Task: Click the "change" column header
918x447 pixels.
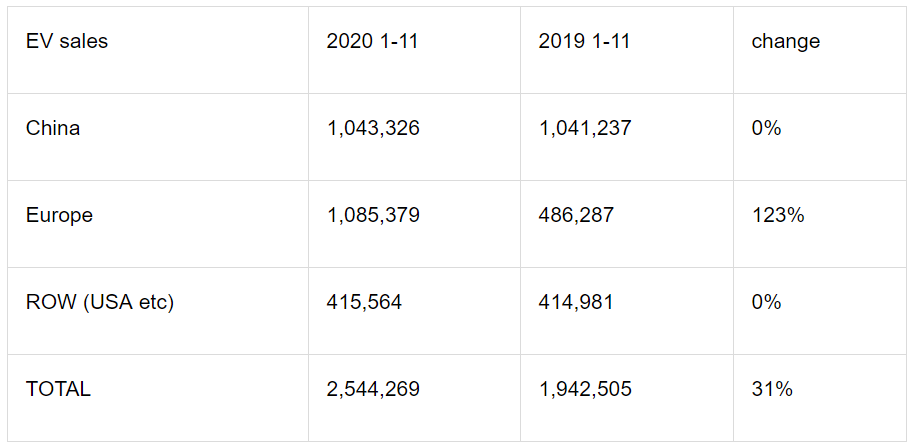Action: tap(785, 41)
